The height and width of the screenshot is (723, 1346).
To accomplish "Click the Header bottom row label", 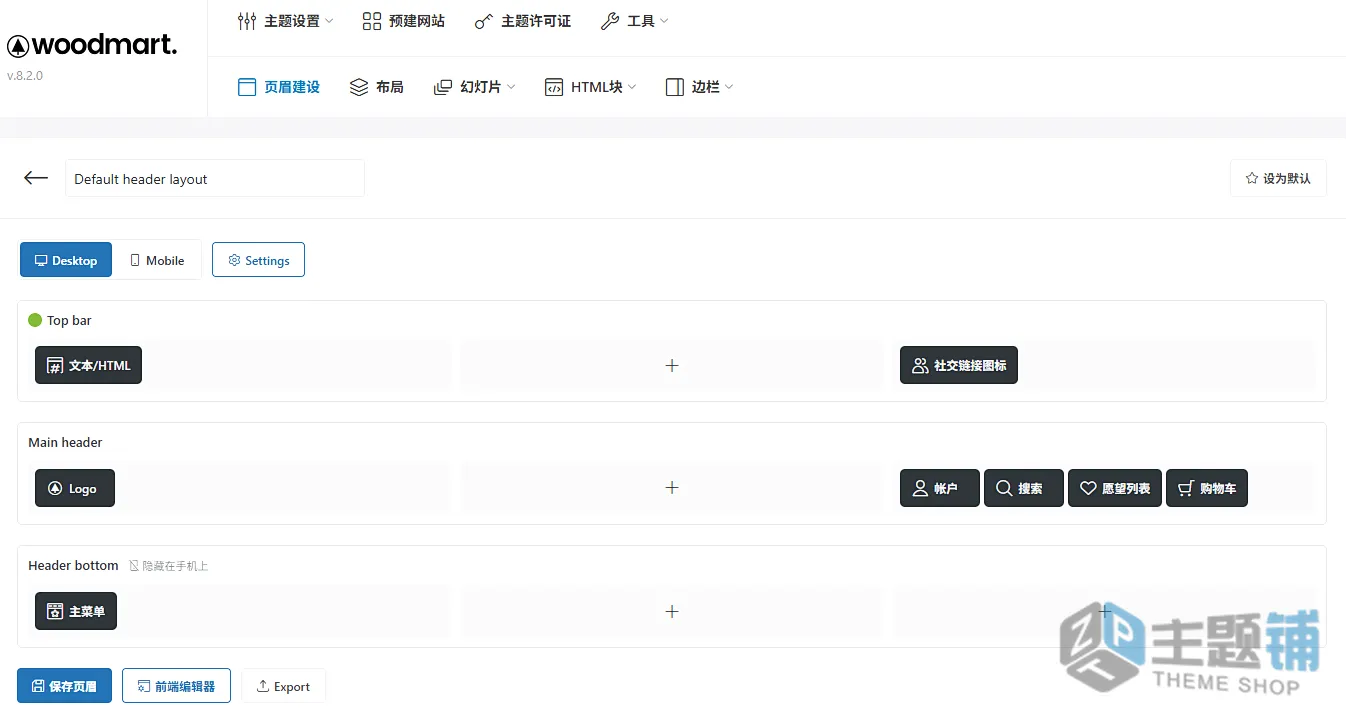I will click(73, 565).
